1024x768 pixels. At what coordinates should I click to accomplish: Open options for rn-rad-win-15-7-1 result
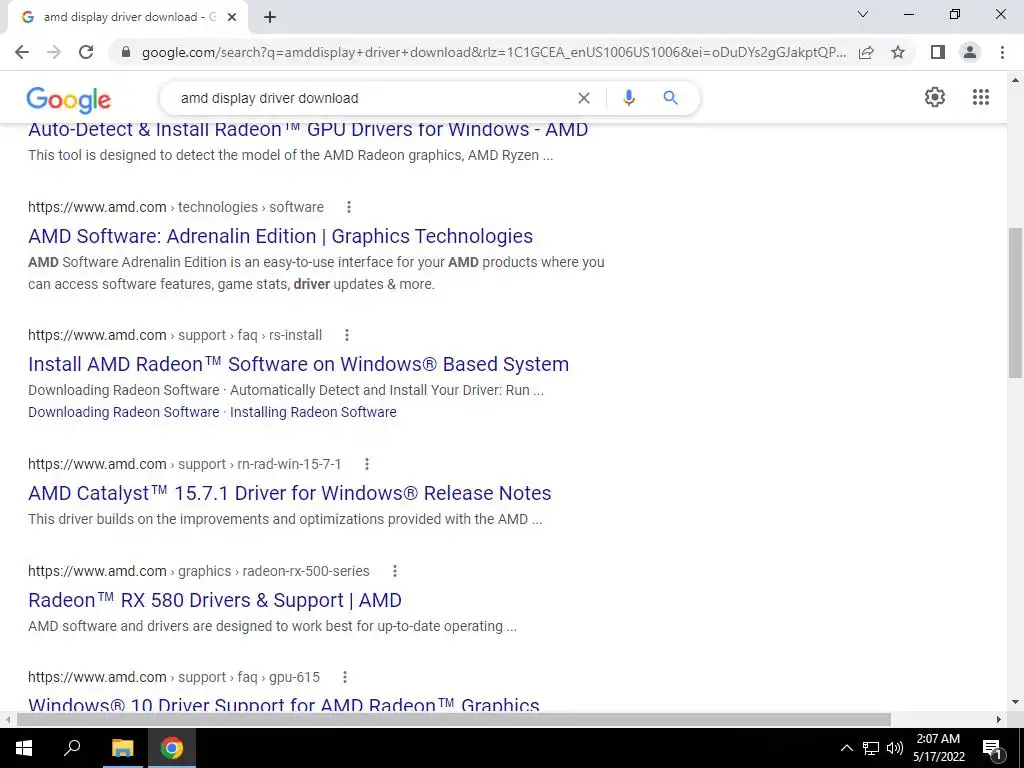(x=366, y=464)
